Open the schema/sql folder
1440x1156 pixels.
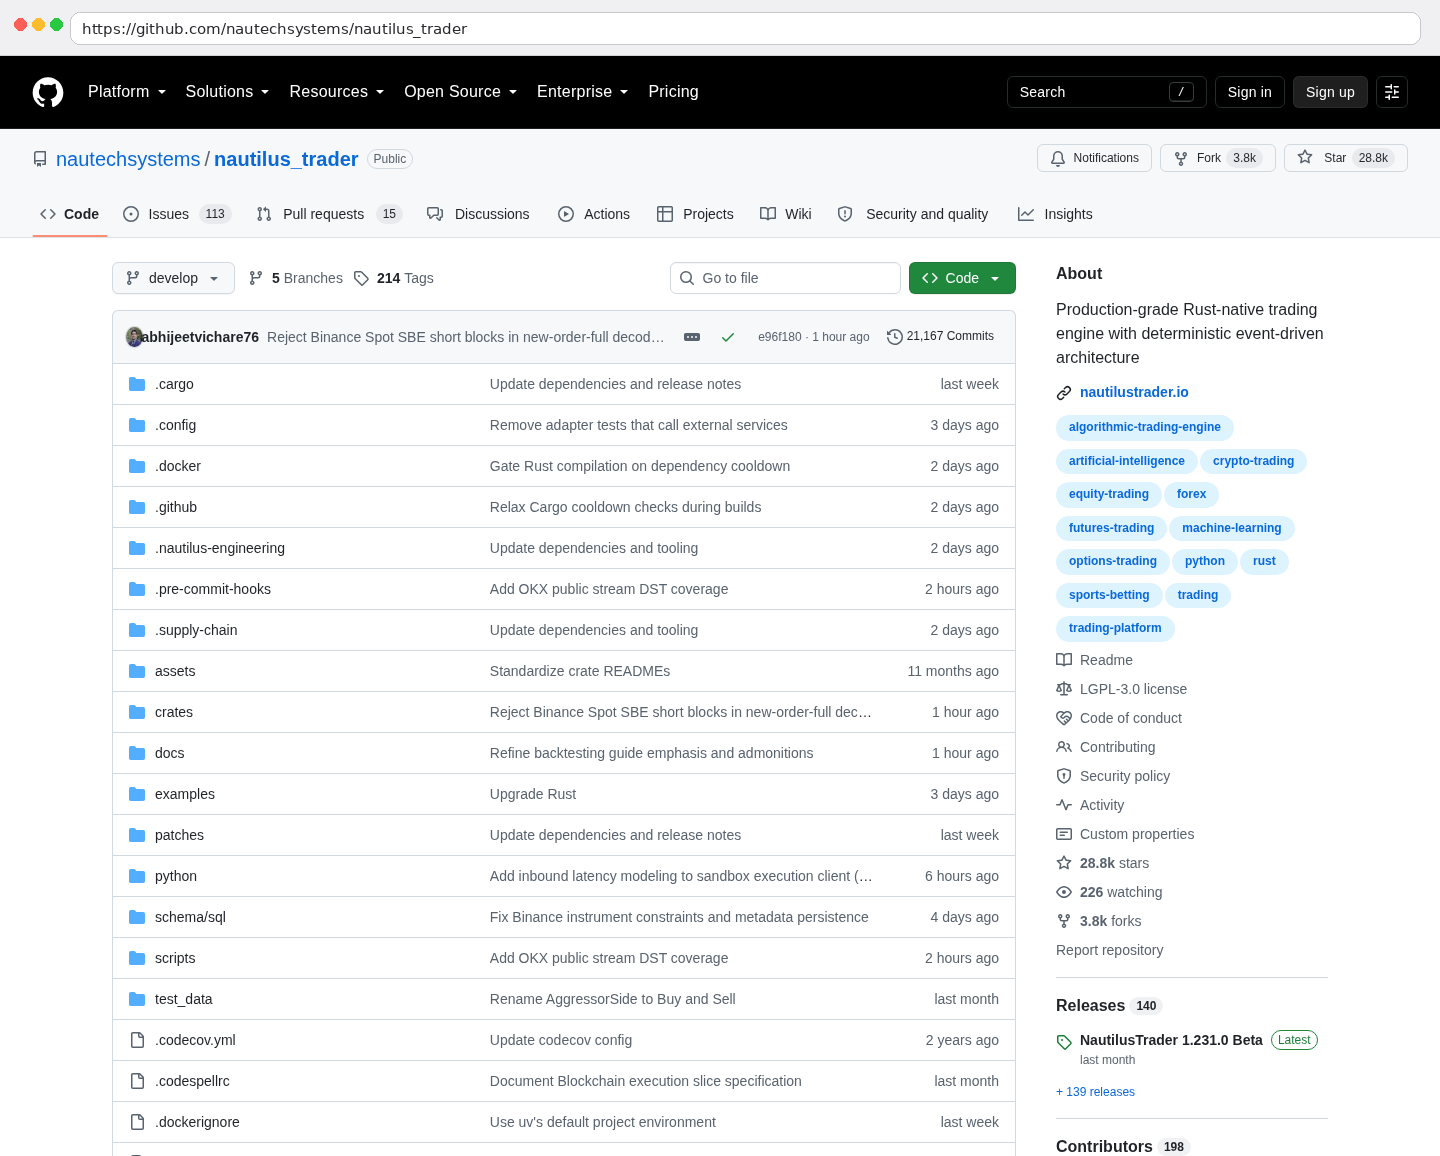click(x=190, y=917)
